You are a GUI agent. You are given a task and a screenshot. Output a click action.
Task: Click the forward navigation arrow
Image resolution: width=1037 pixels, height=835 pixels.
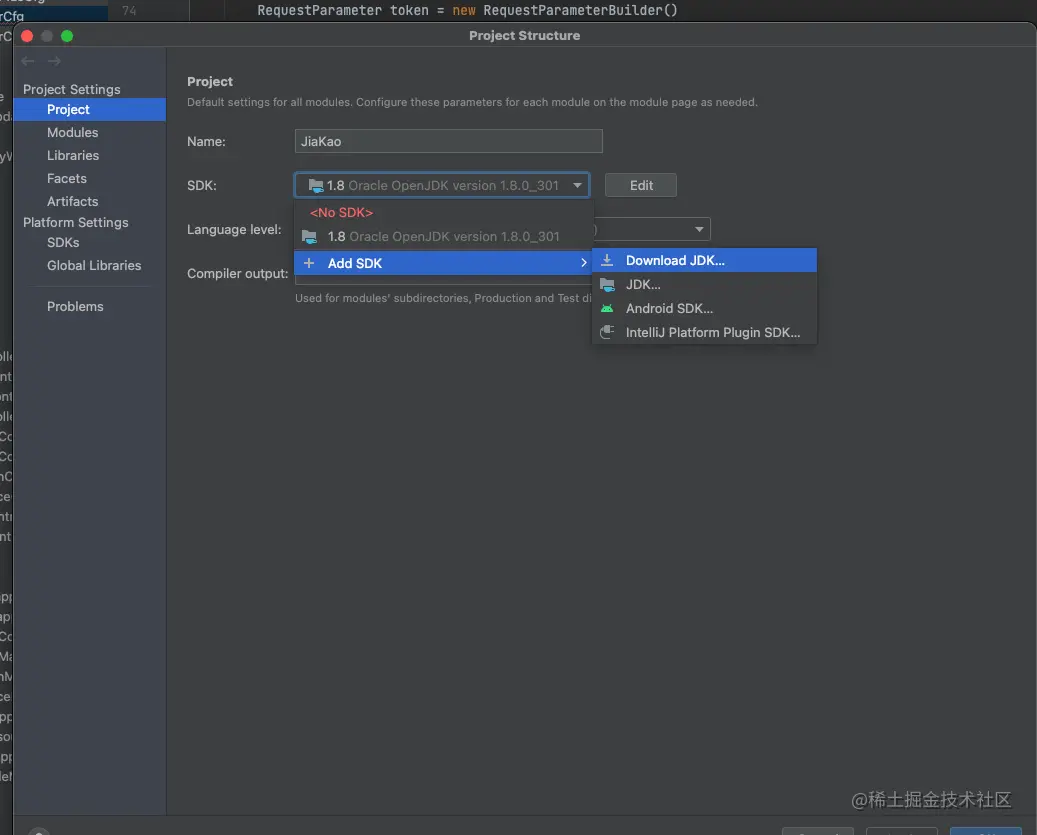[54, 61]
